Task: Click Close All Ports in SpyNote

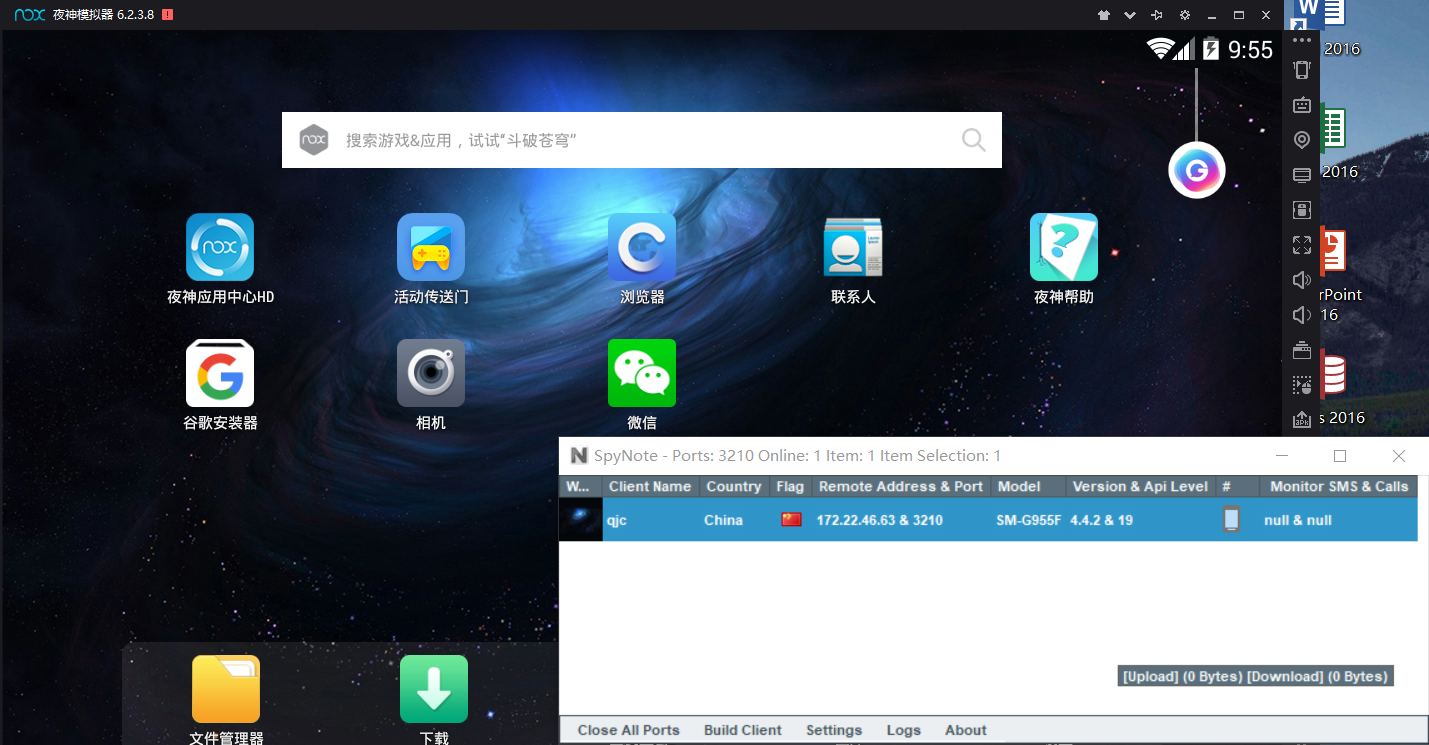Action: coord(628,730)
